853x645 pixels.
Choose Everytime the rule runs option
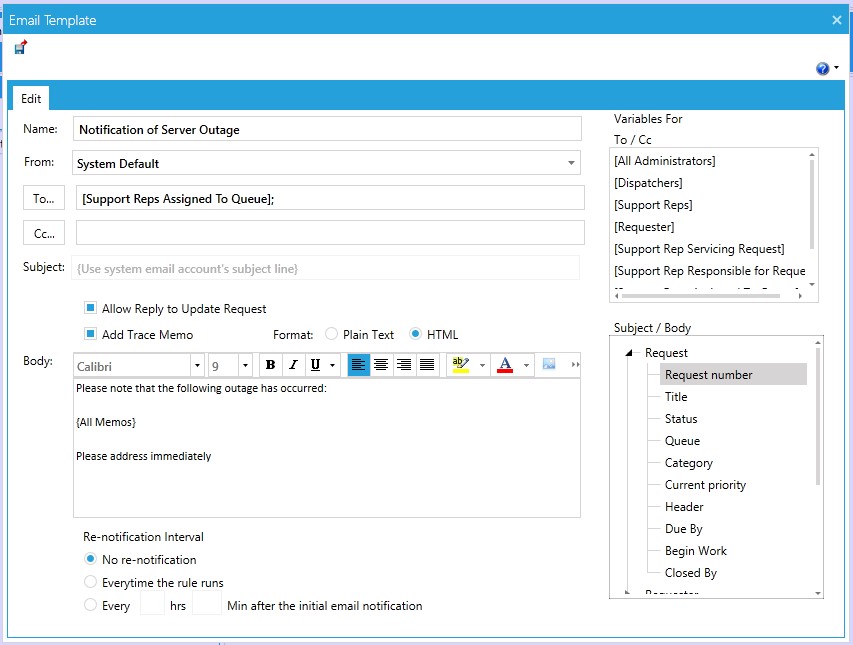point(91,582)
